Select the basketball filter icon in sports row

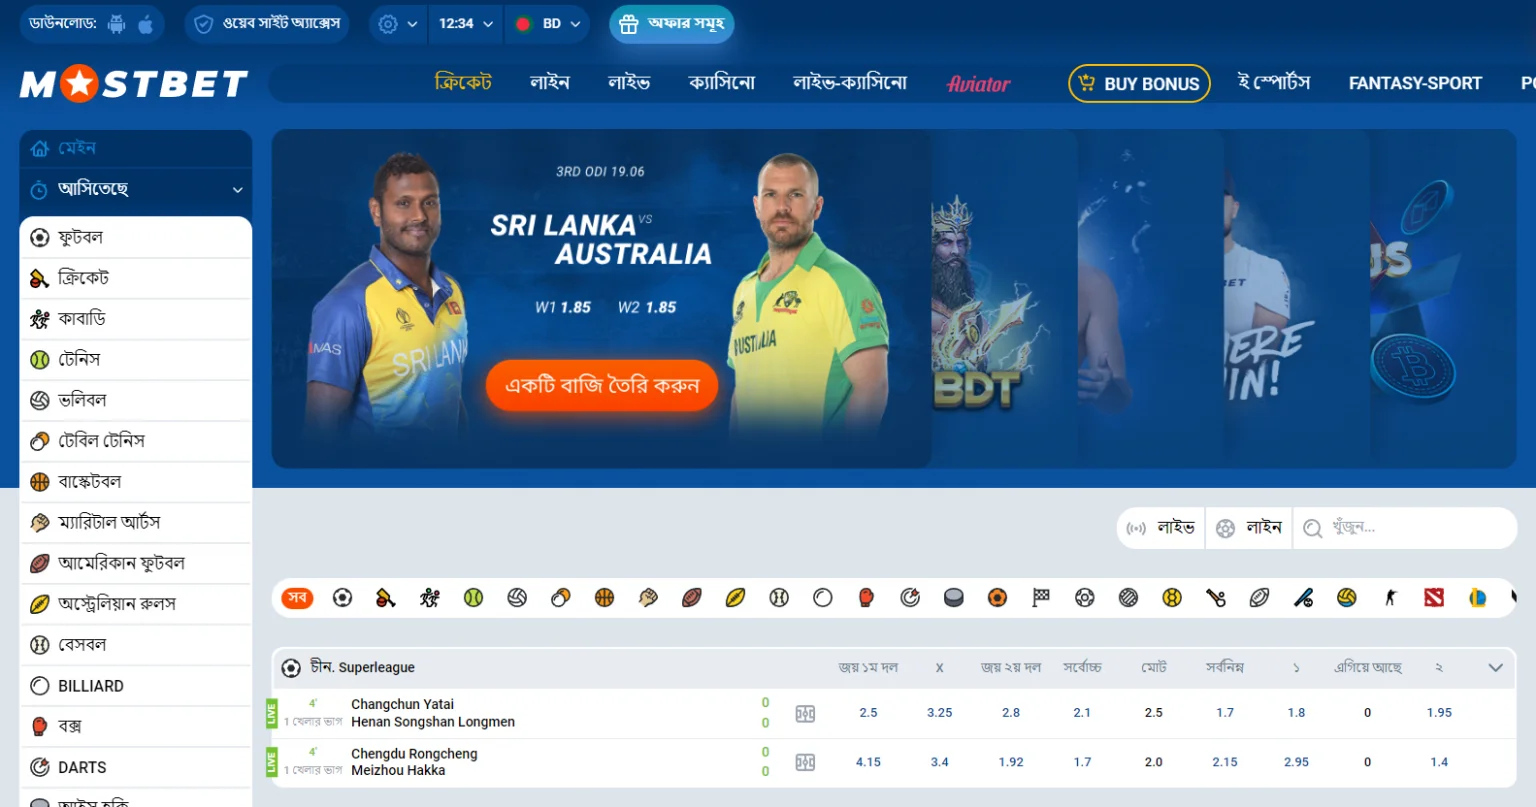(604, 598)
